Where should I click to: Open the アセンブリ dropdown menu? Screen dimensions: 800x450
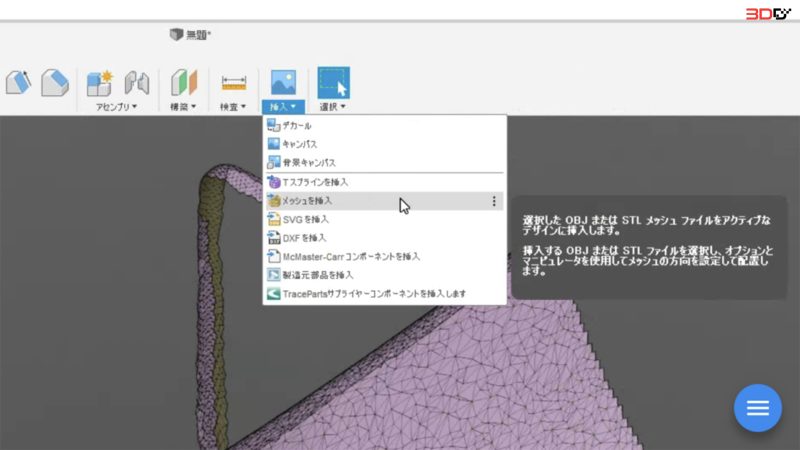[116, 107]
